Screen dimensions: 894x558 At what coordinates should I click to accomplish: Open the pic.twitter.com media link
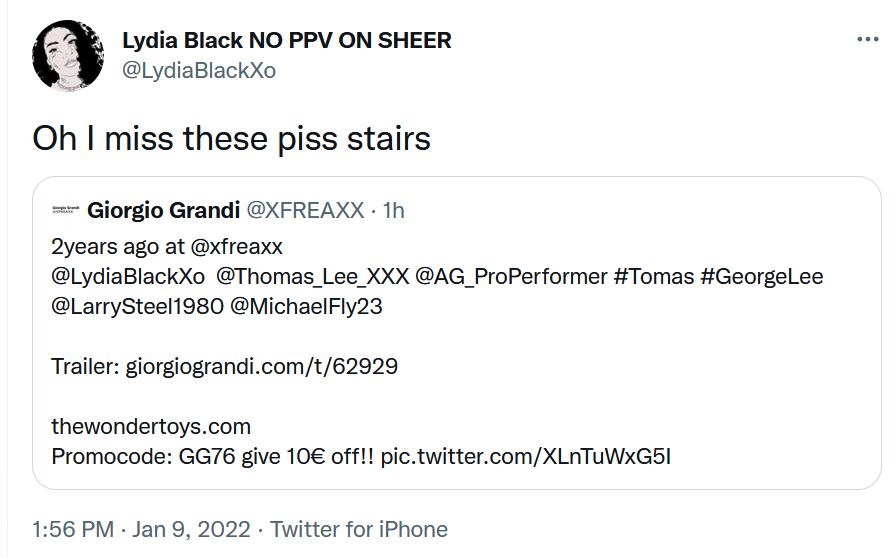coord(526,457)
